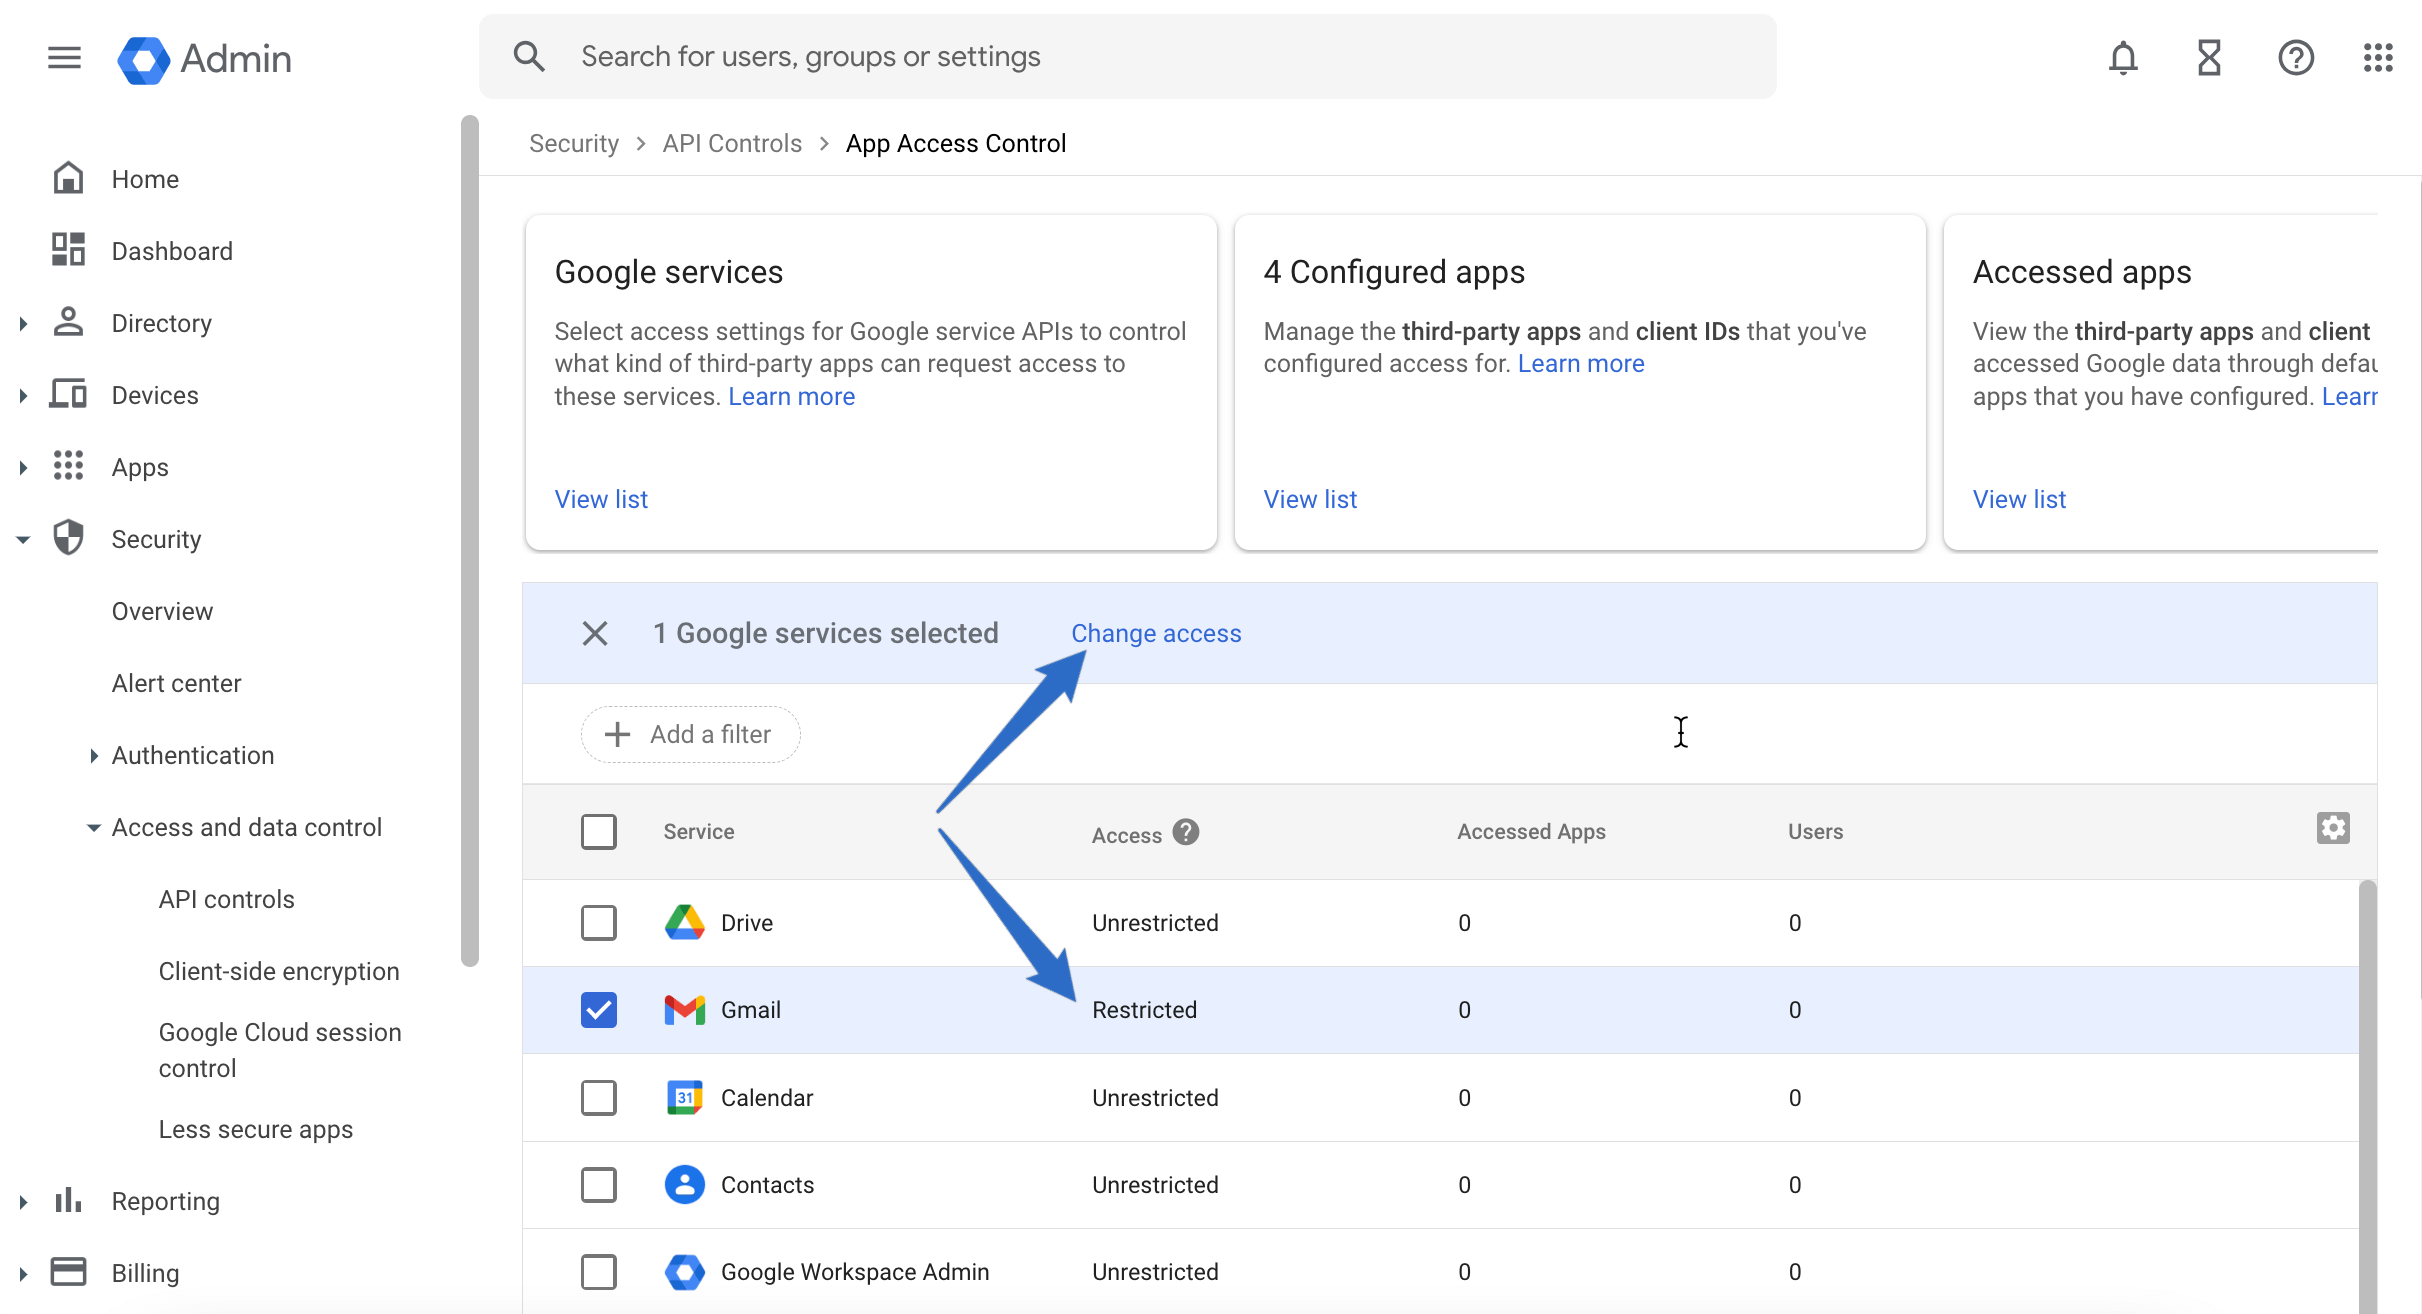The image size is (2422, 1314).
Task: Click the Accessed Apps column header
Action: tap(1531, 831)
